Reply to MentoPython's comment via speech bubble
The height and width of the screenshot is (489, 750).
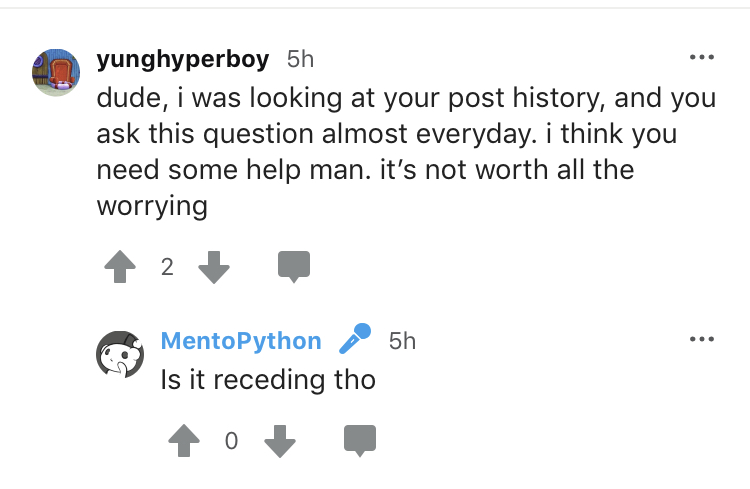point(360,440)
